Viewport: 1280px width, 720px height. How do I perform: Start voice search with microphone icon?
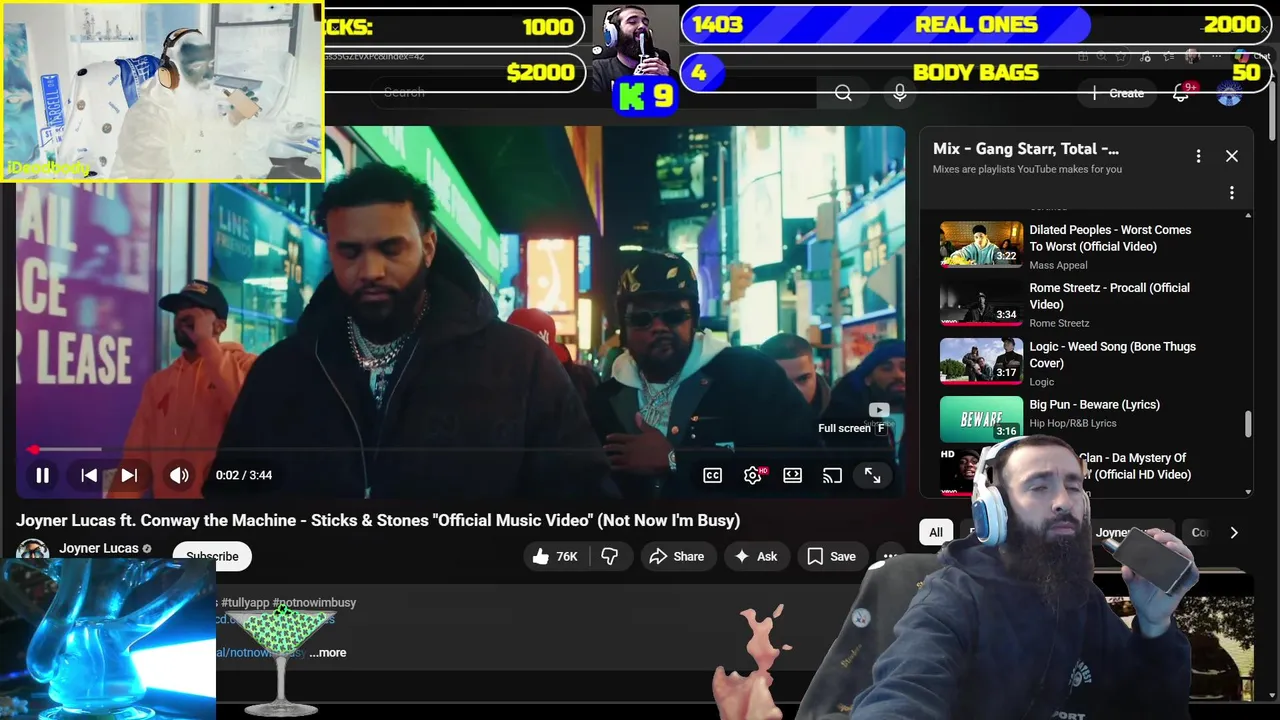[x=900, y=93]
